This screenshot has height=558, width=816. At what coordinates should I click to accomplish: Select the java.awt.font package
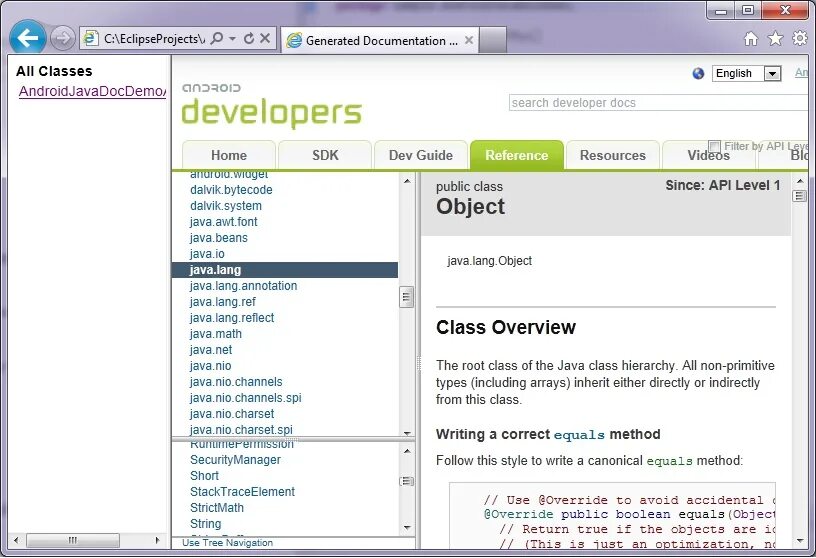223,222
